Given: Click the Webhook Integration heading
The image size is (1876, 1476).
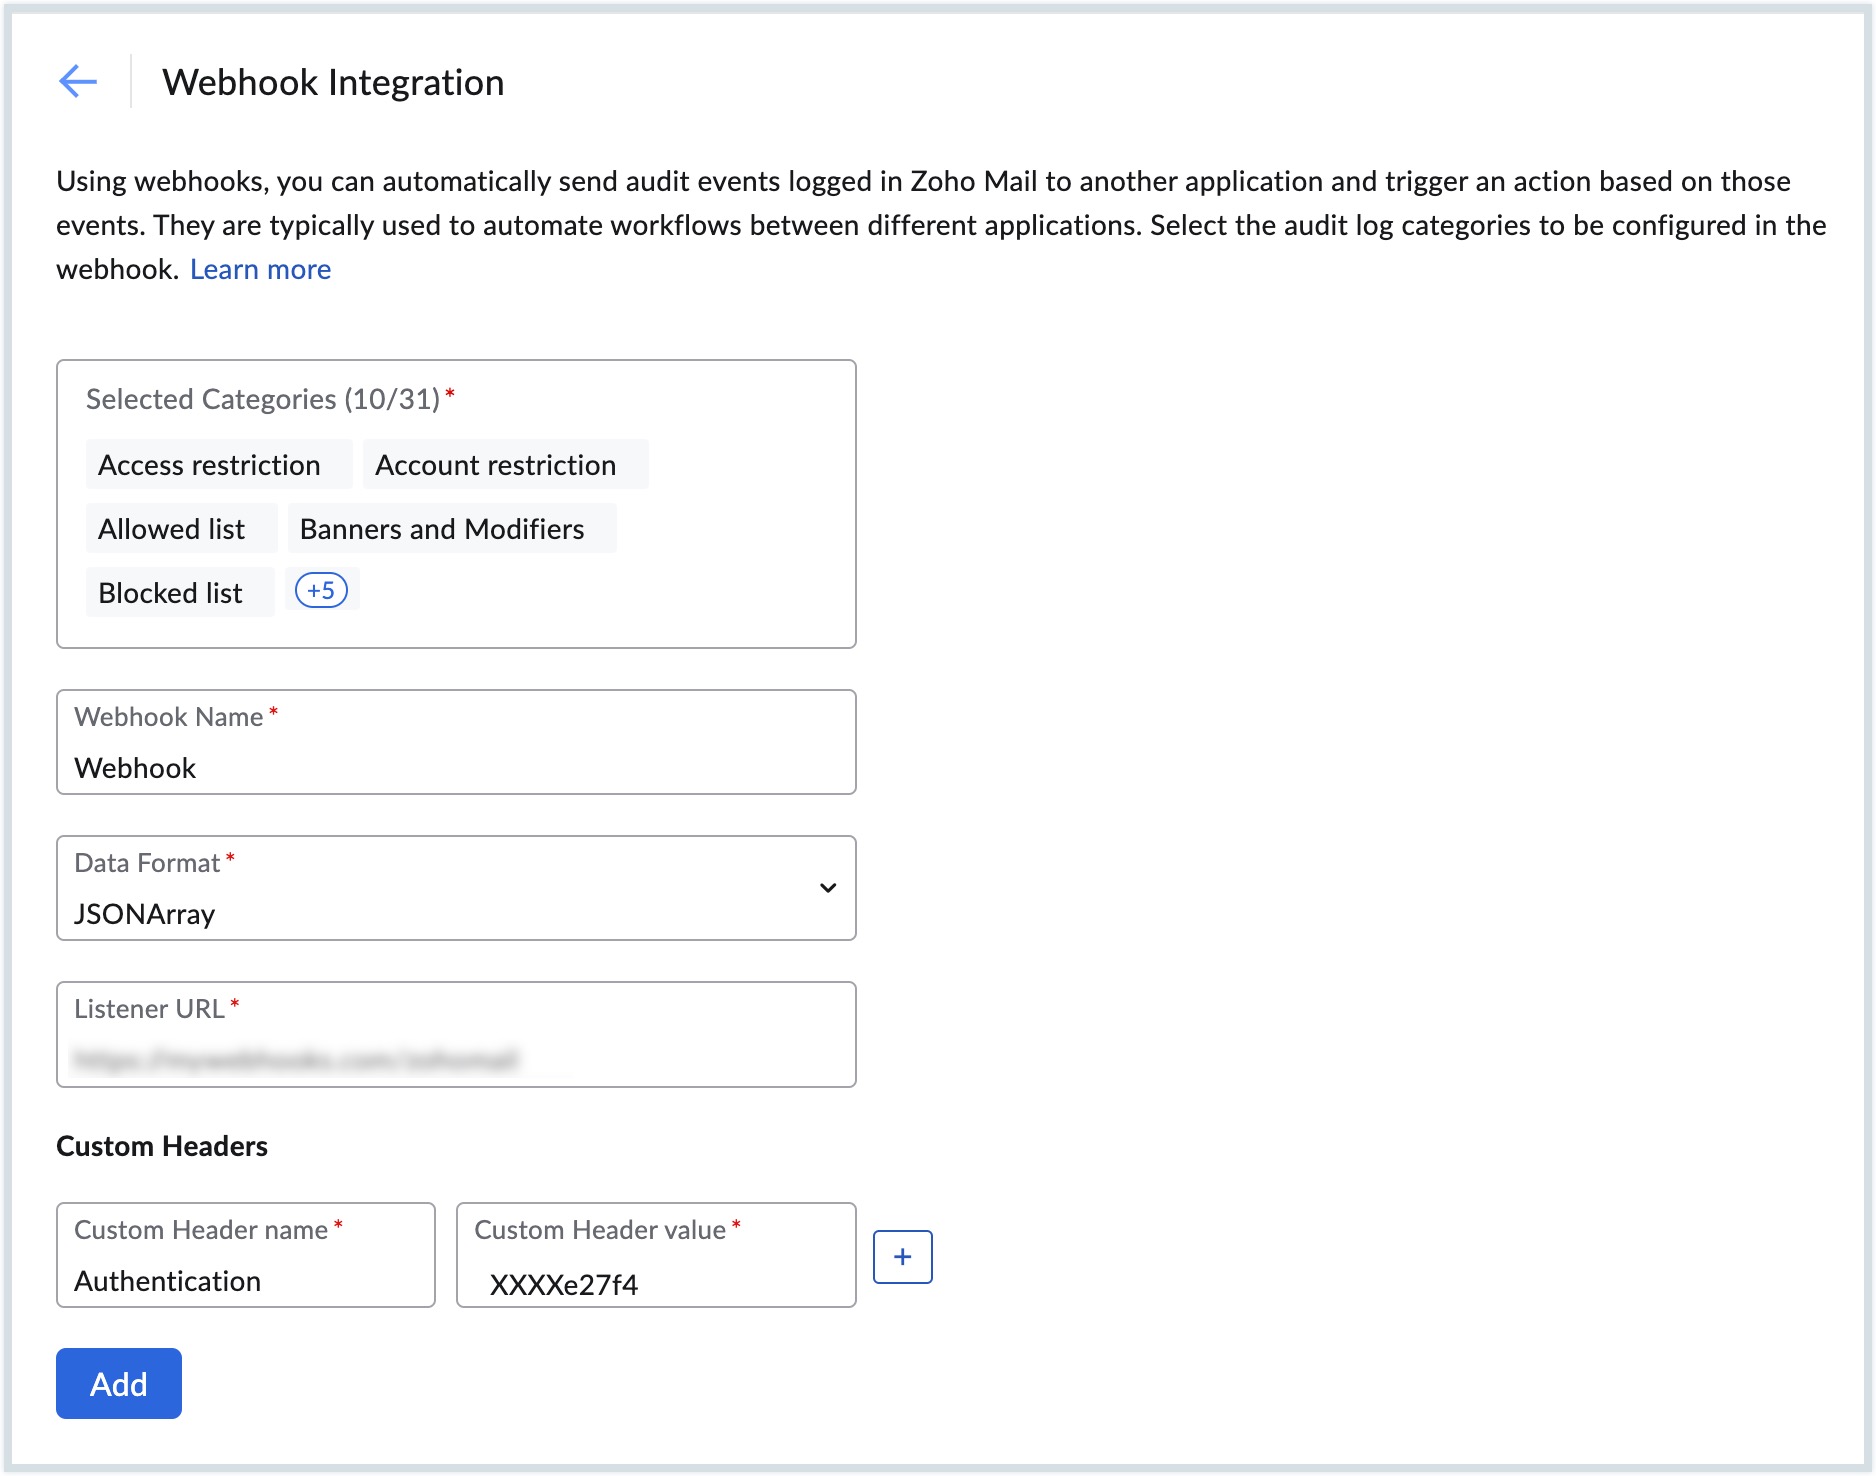Looking at the screenshot, I should click(x=334, y=82).
